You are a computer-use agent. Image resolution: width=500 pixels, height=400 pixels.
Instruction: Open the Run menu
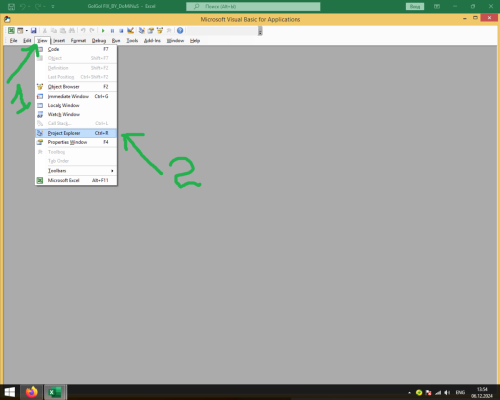(116, 41)
